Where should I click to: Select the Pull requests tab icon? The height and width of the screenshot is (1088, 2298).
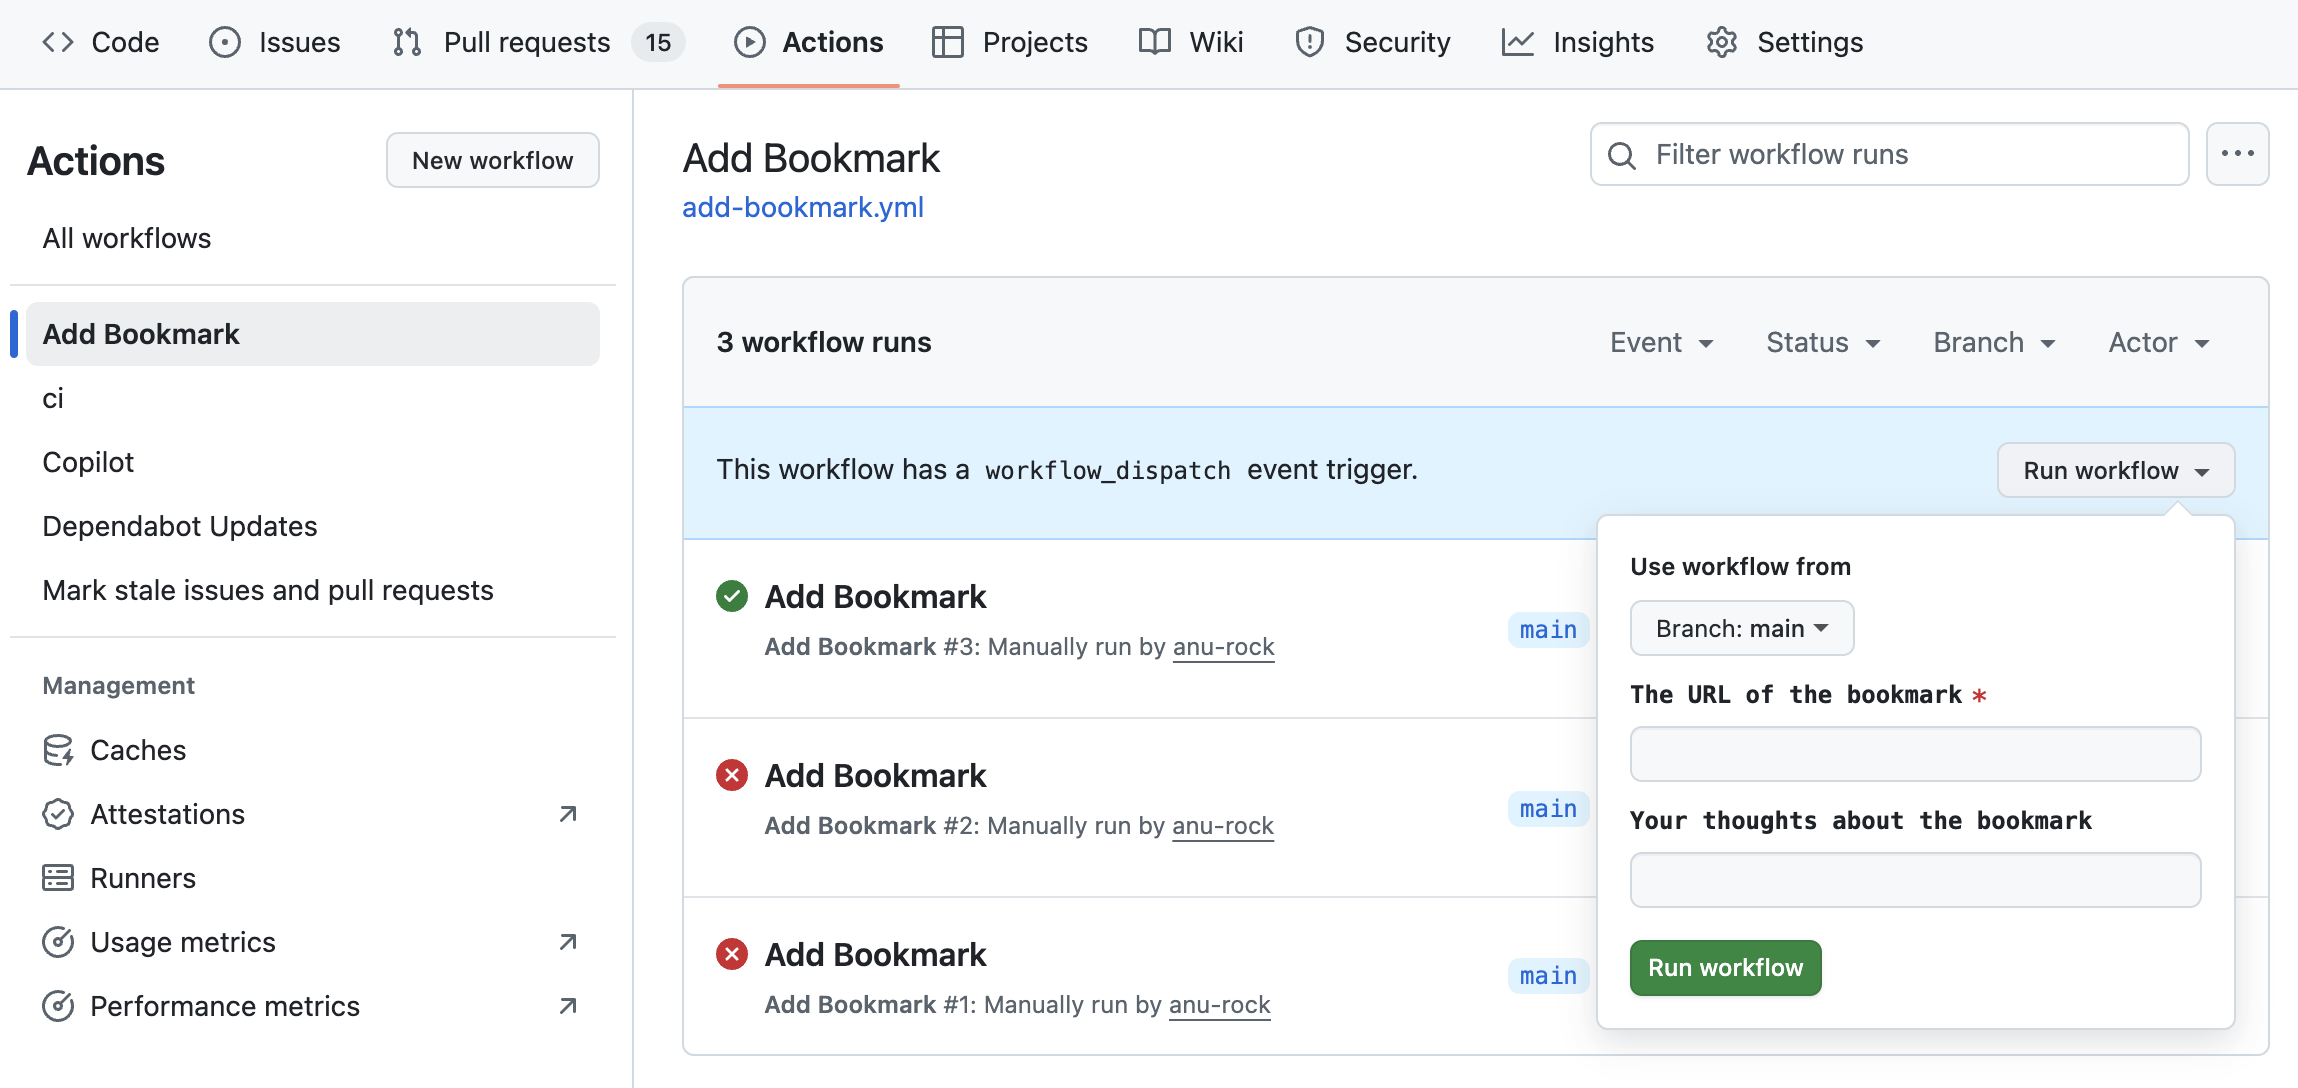406,42
